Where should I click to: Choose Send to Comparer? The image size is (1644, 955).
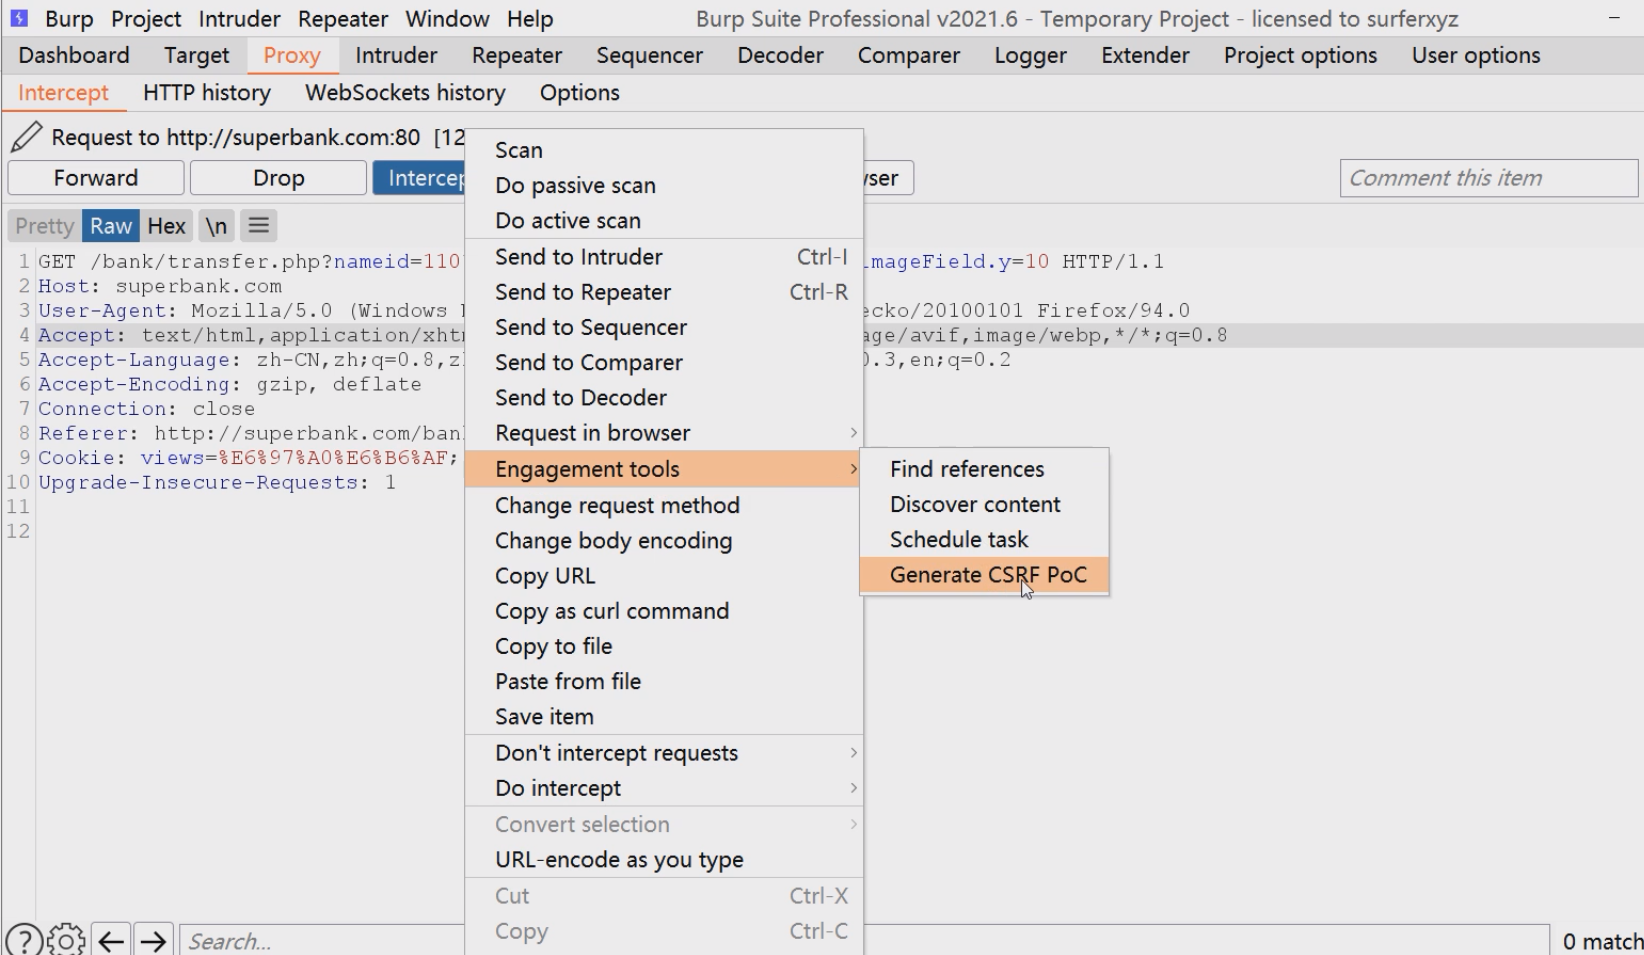664,362
